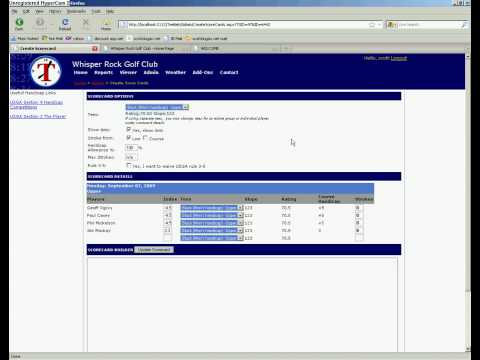
Task: Open the Tools menu
Action: pos(96,11)
